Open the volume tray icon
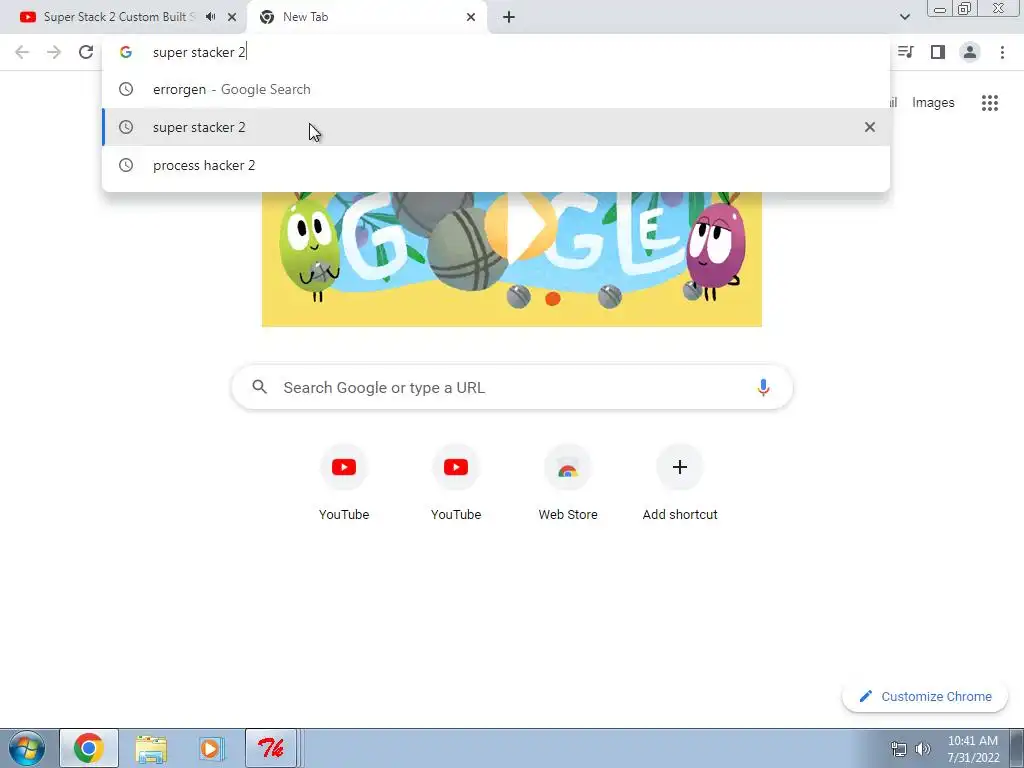The image size is (1024, 768). click(x=923, y=749)
